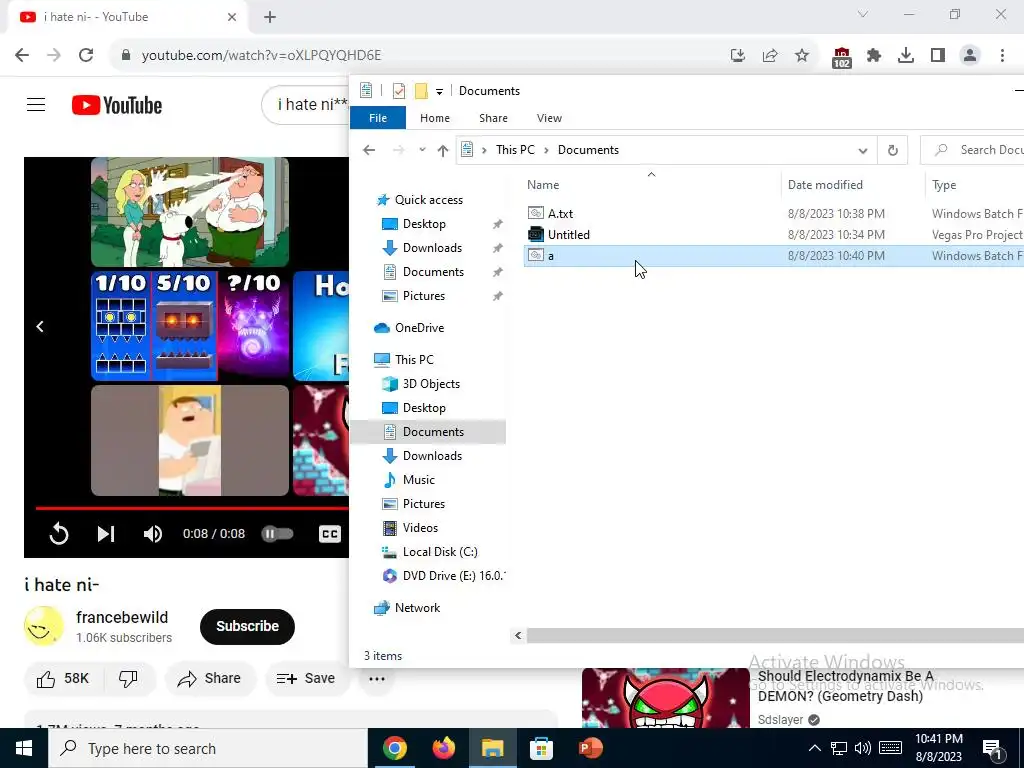The width and height of the screenshot is (1024, 768).
Task: Toggle closed captions CC button
Action: click(330, 534)
